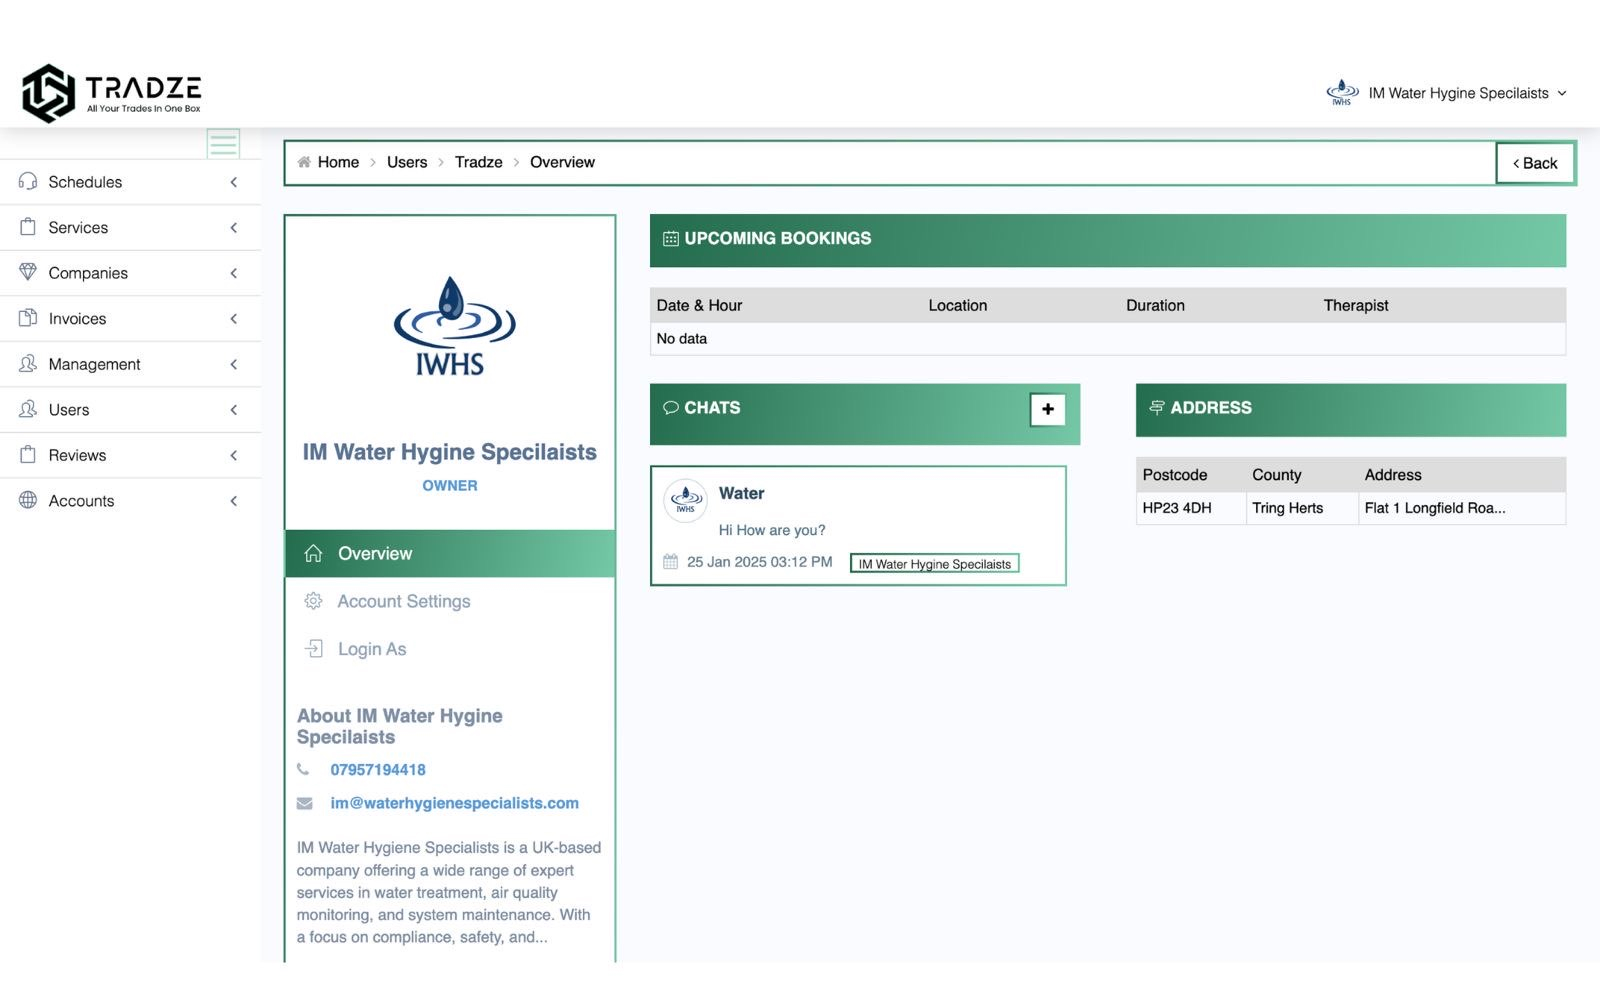
Task: Expand the Invoices menu chevron
Action: pyautogui.click(x=234, y=318)
